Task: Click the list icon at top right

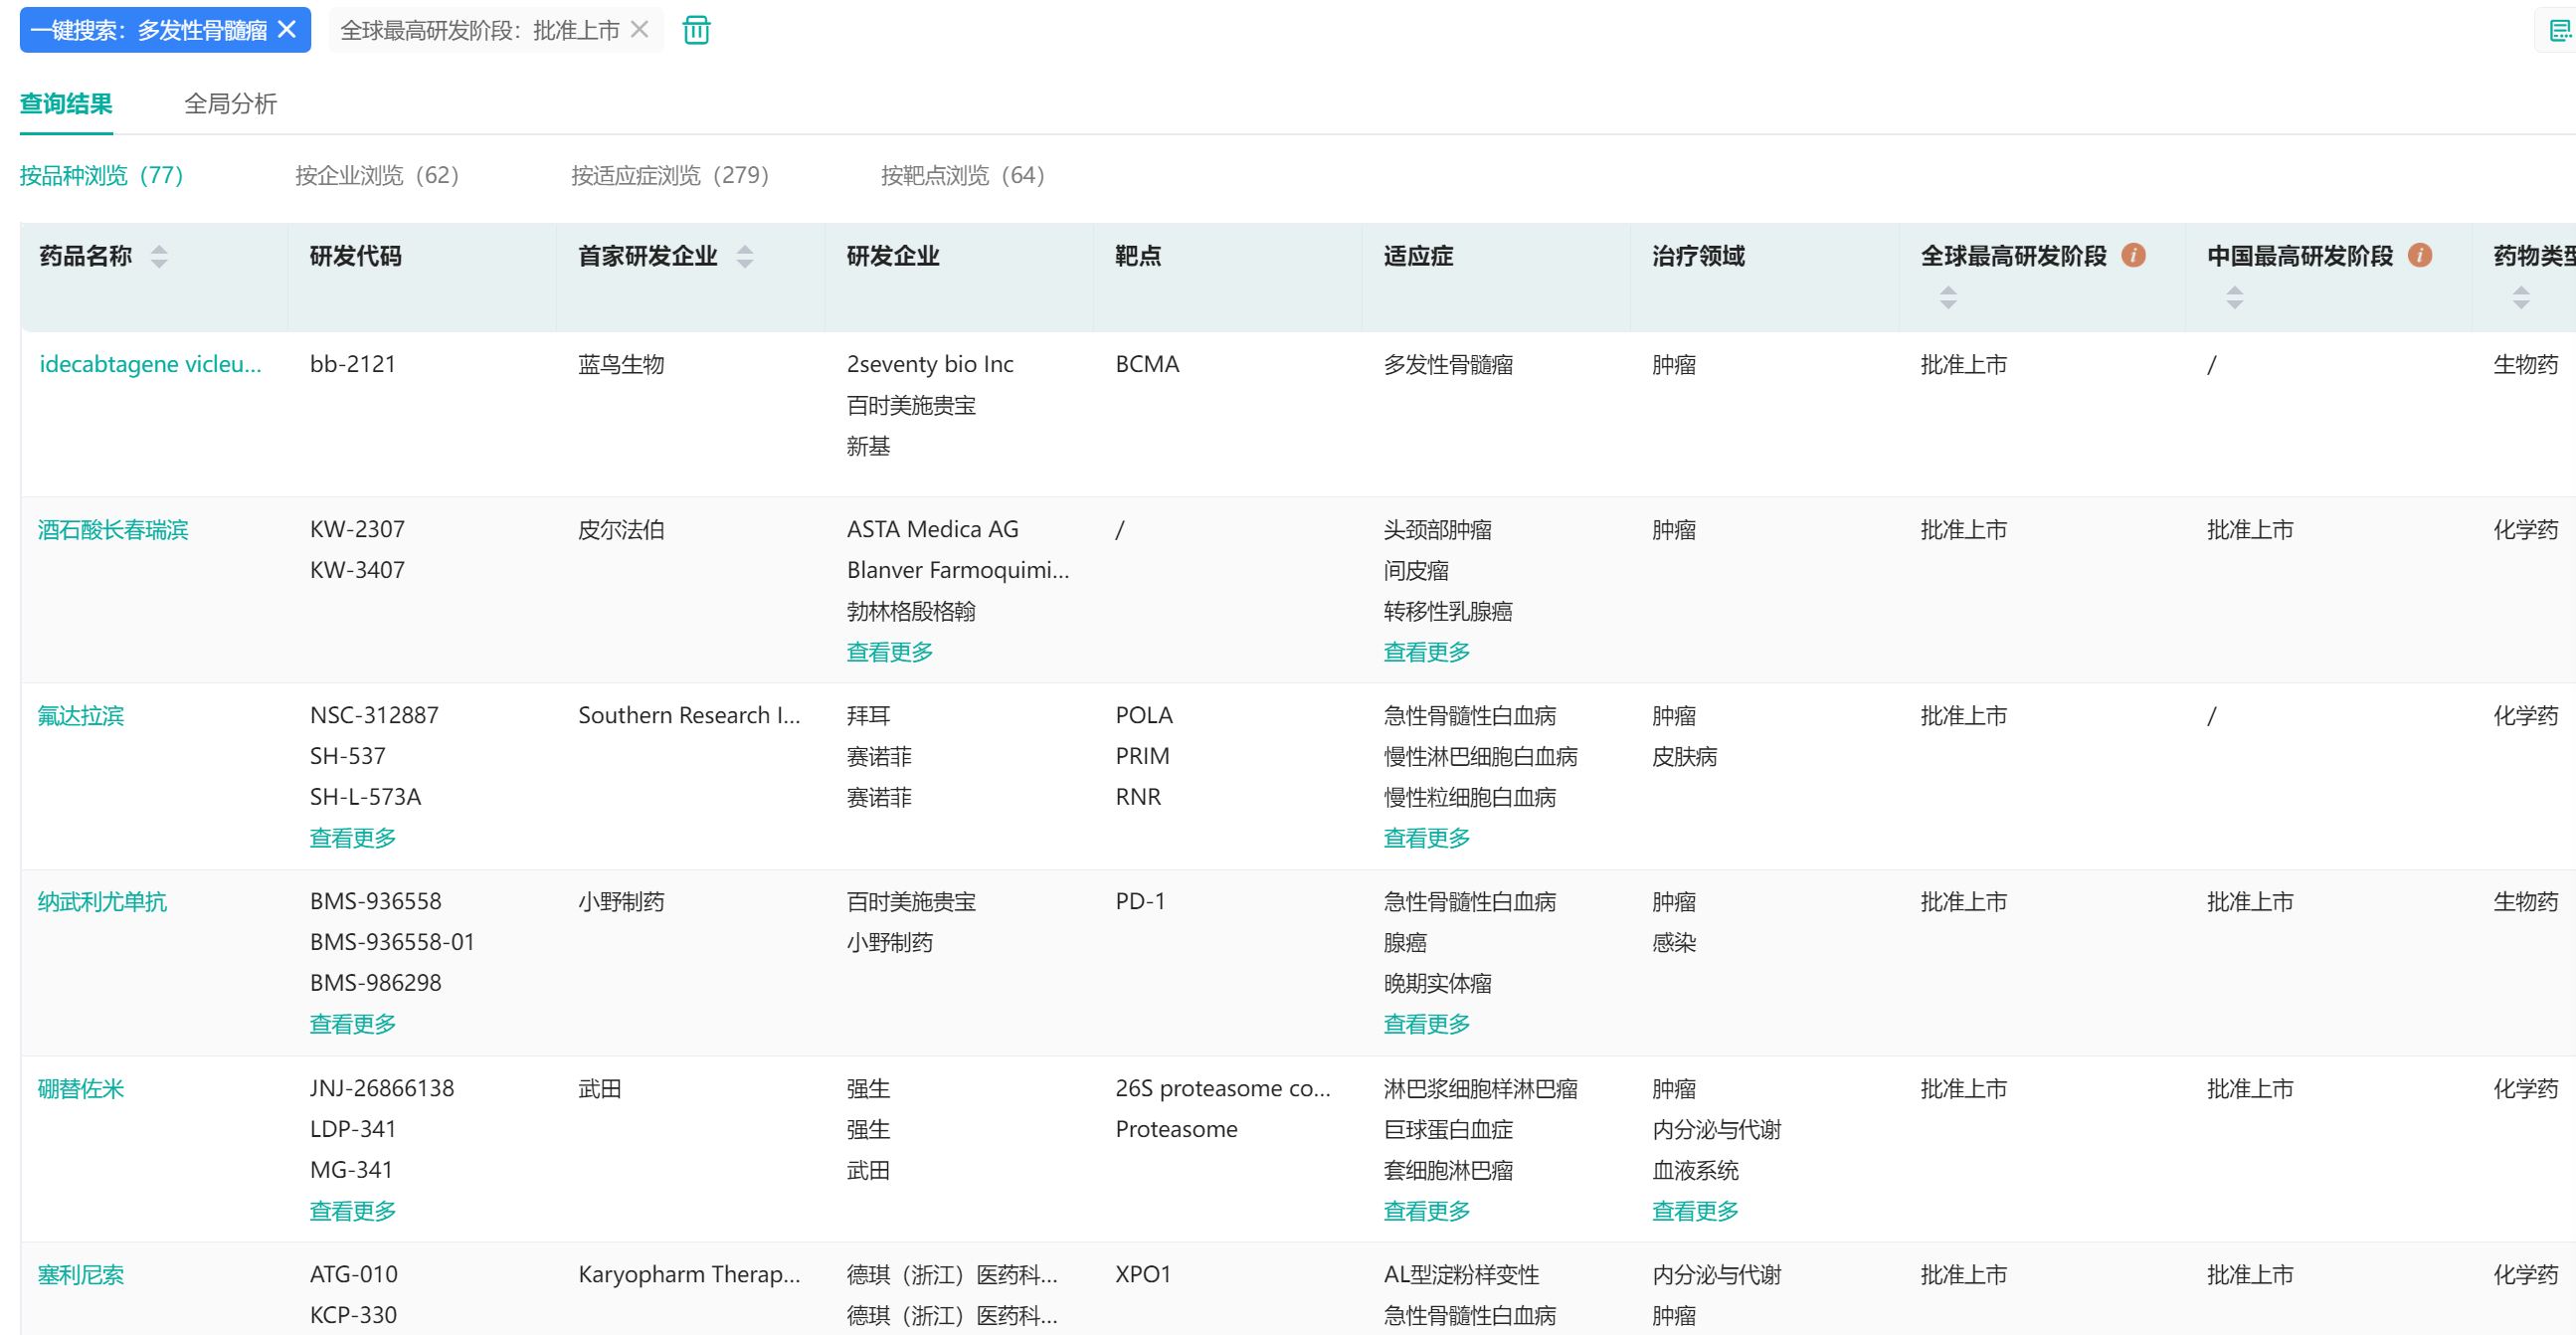Action: click(x=2559, y=31)
